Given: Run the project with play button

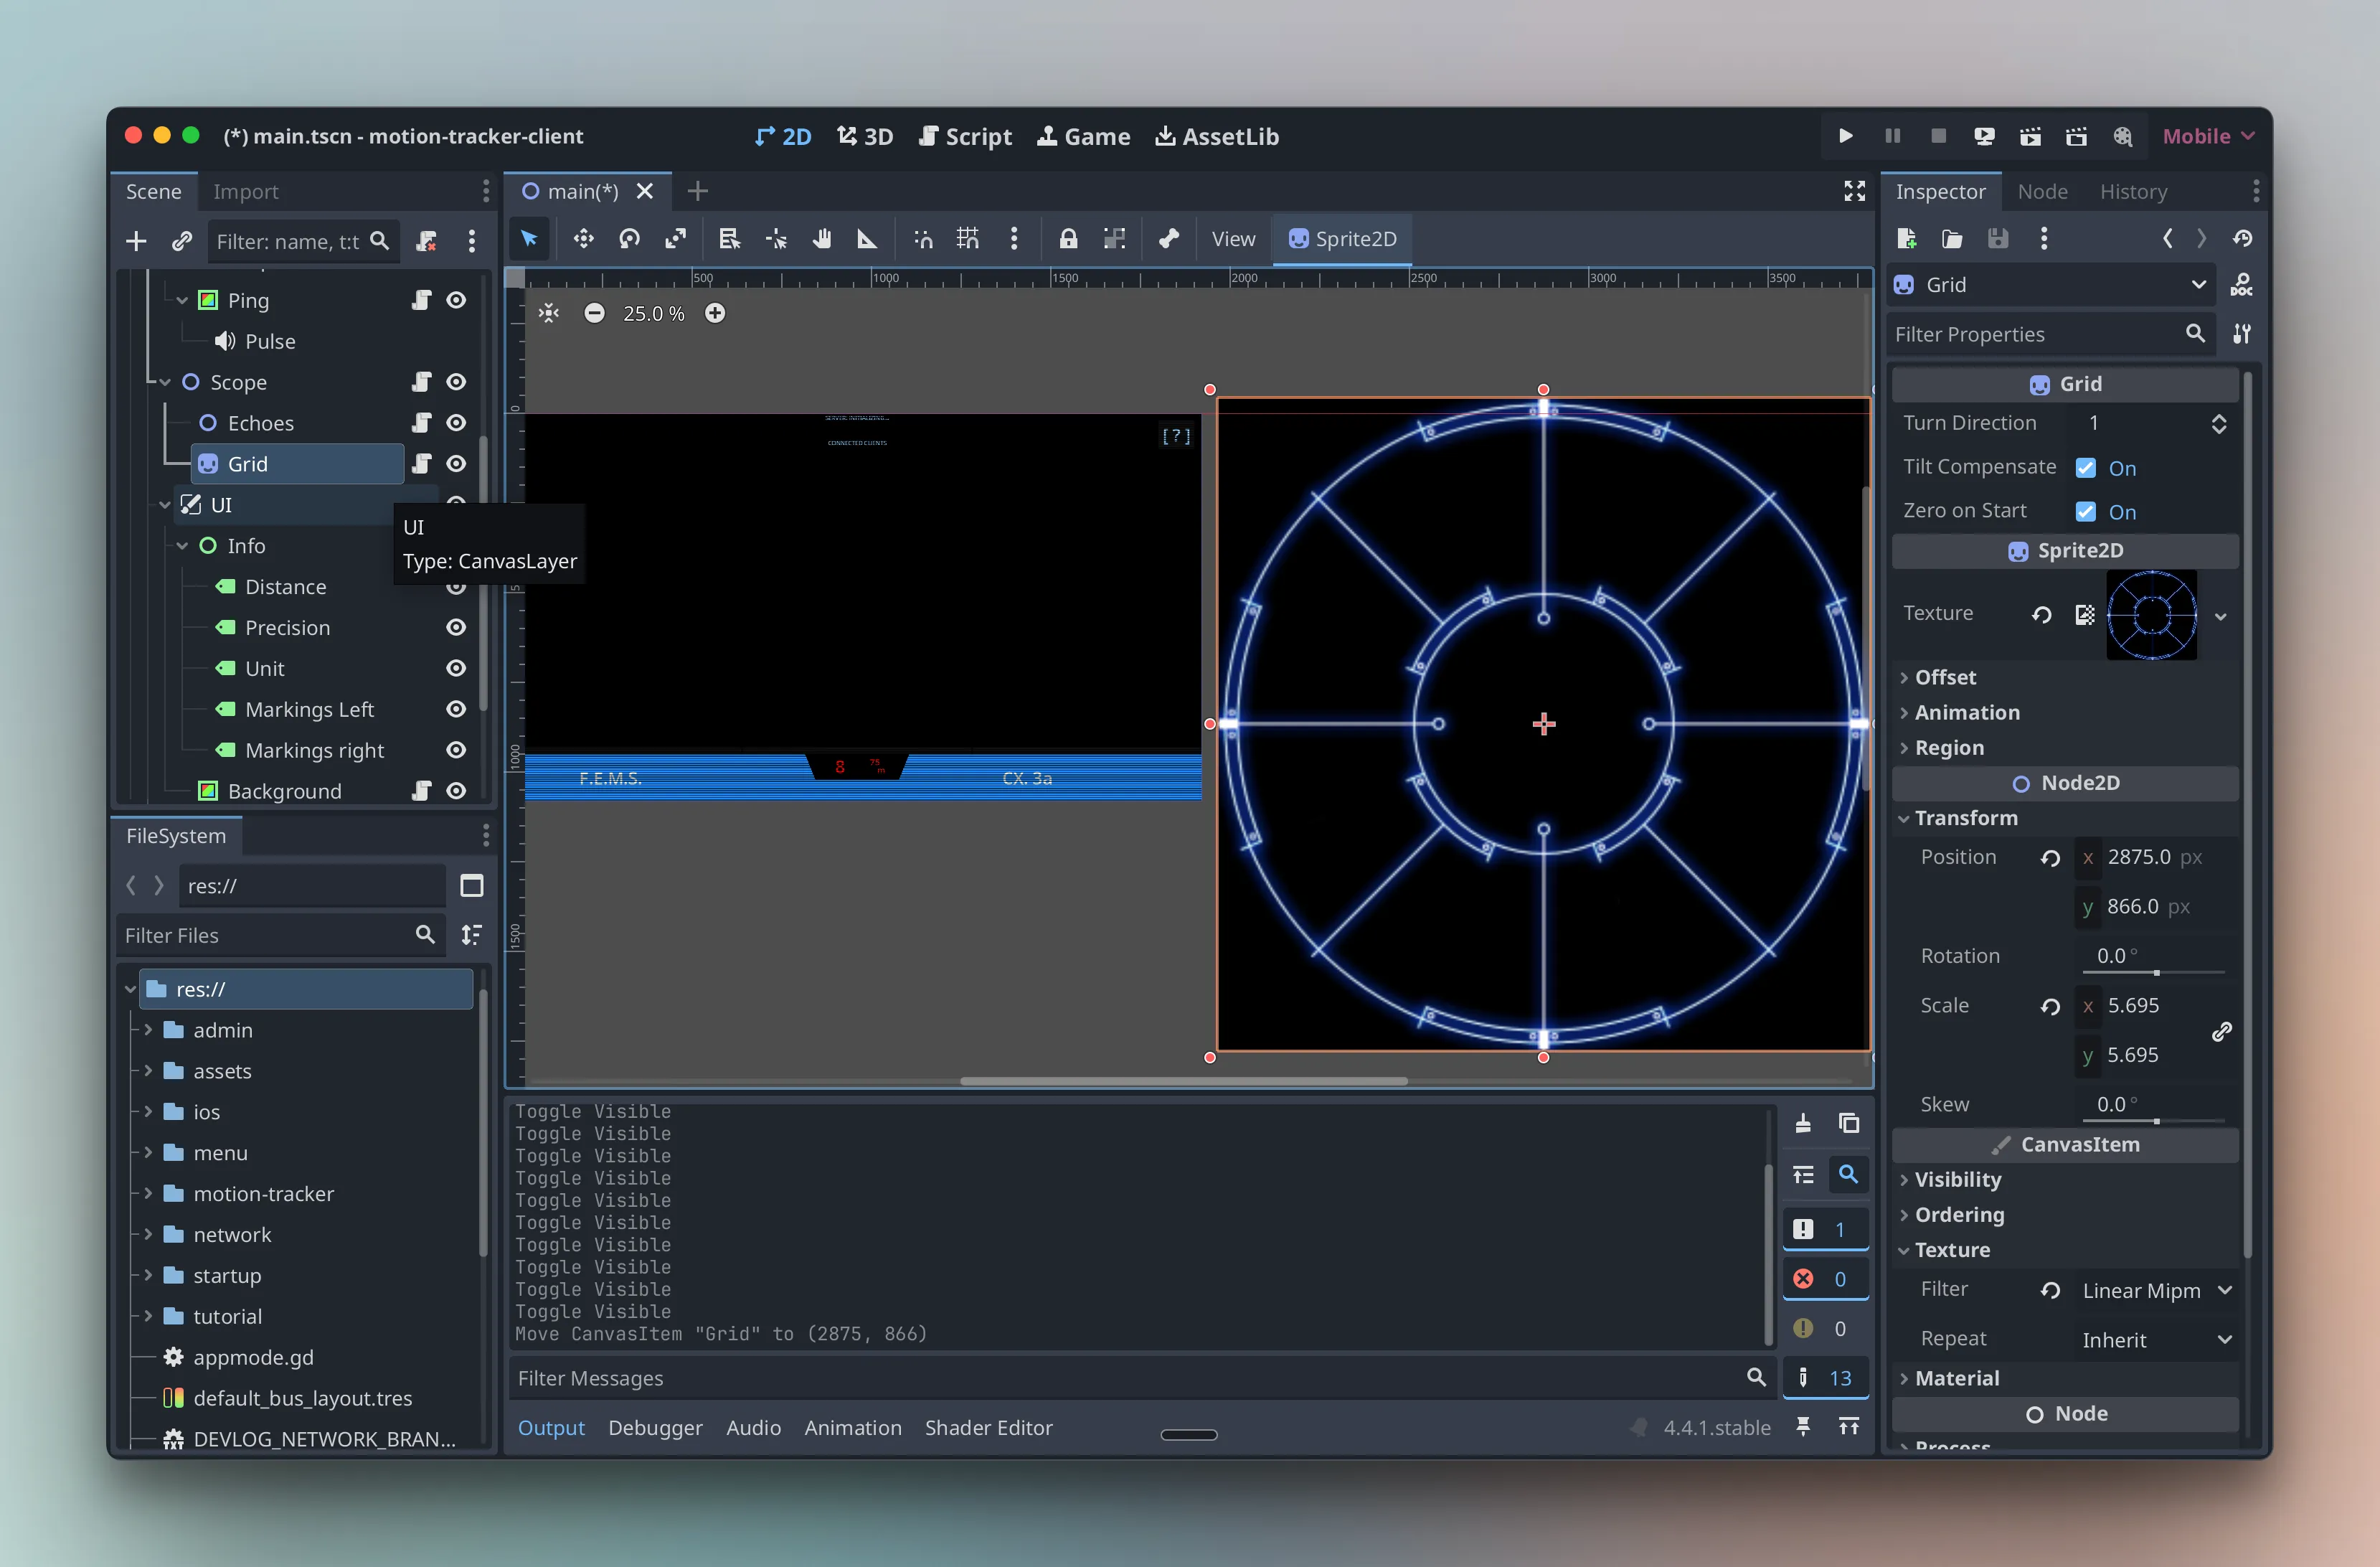Looking at the screenshot, I should [1845, 136].
